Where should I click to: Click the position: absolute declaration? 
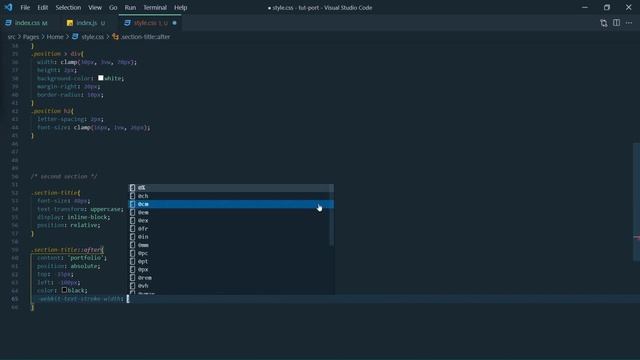[x=69, y=266]
